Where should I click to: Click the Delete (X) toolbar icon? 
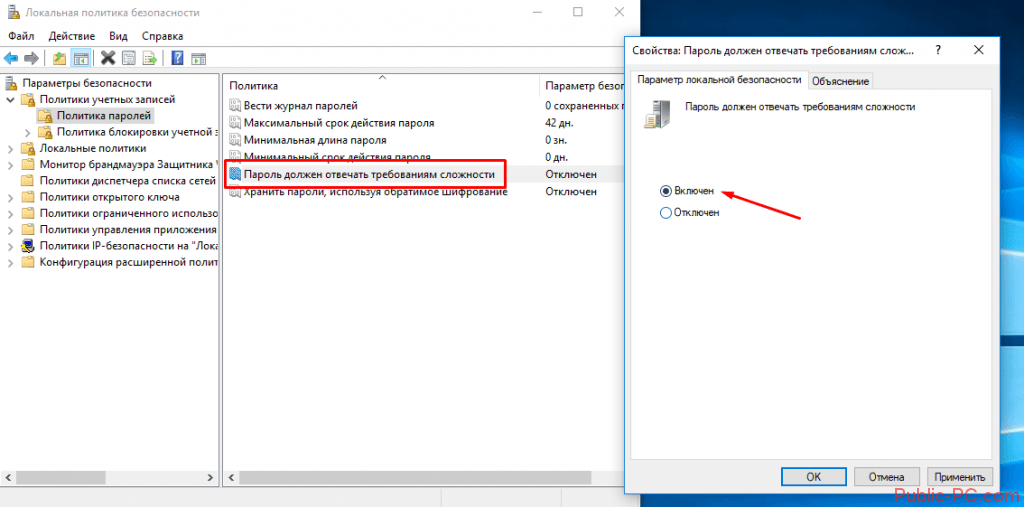107,58
